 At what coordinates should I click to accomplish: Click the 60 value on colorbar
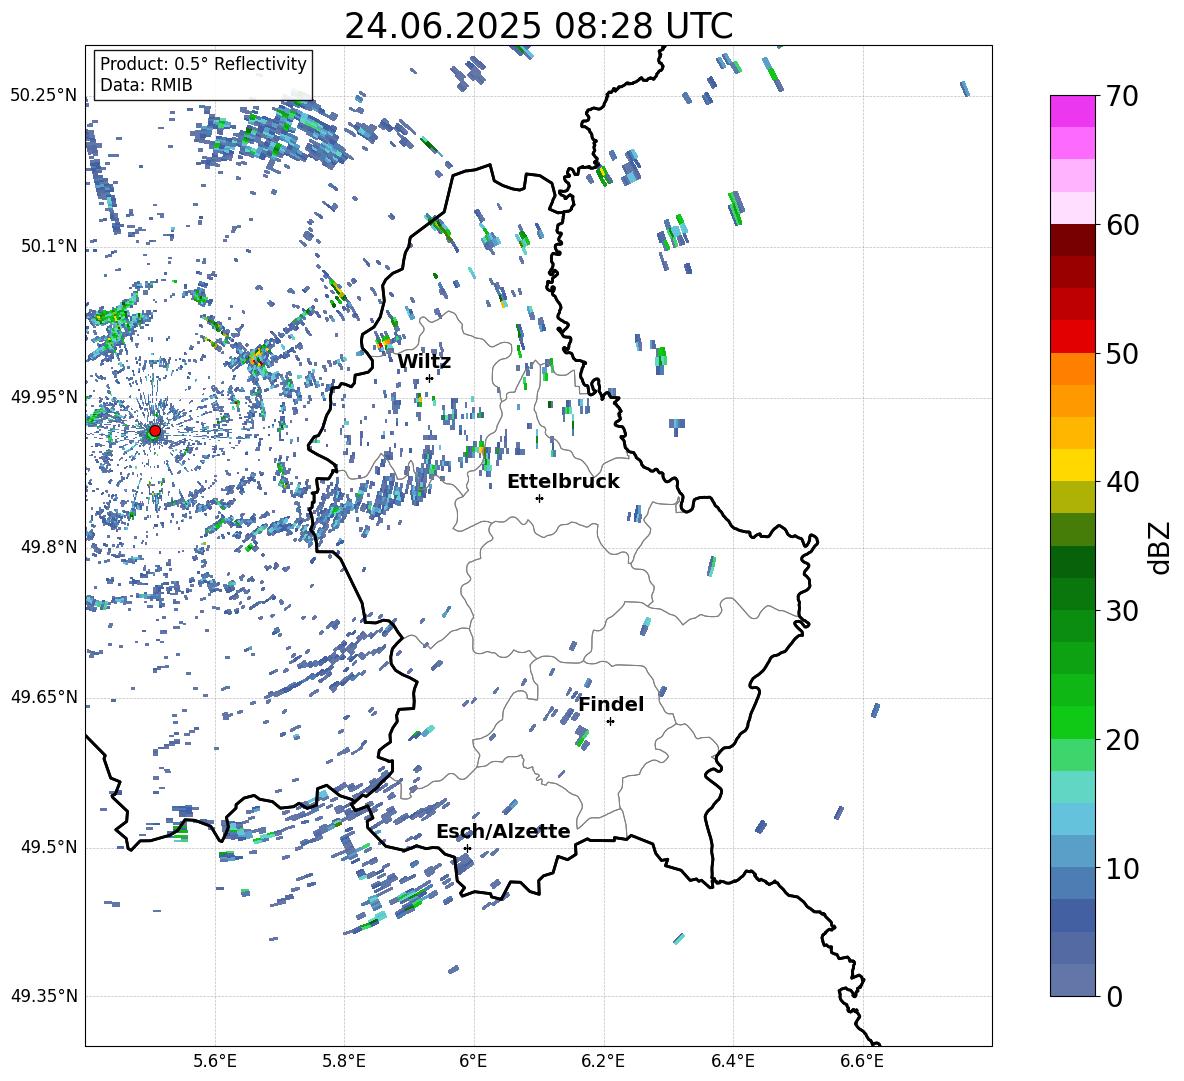1122,225
